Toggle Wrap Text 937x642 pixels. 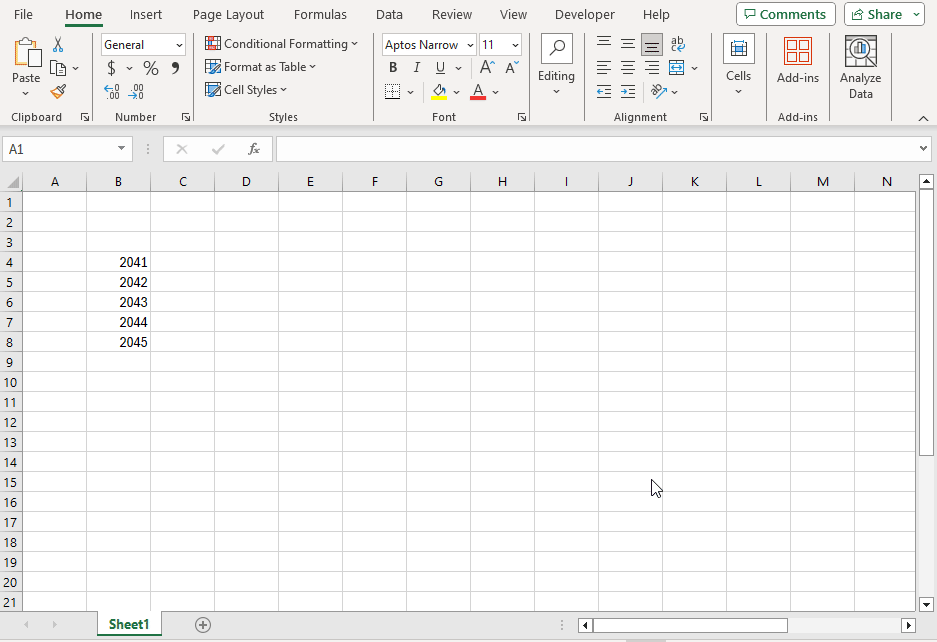click(x=677, y=44)
